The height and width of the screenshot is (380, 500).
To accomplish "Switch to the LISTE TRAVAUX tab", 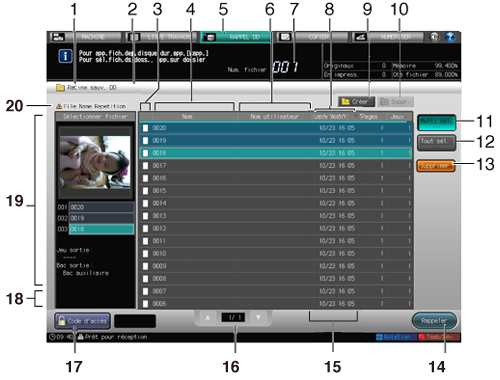I will (x=161, y=37).
